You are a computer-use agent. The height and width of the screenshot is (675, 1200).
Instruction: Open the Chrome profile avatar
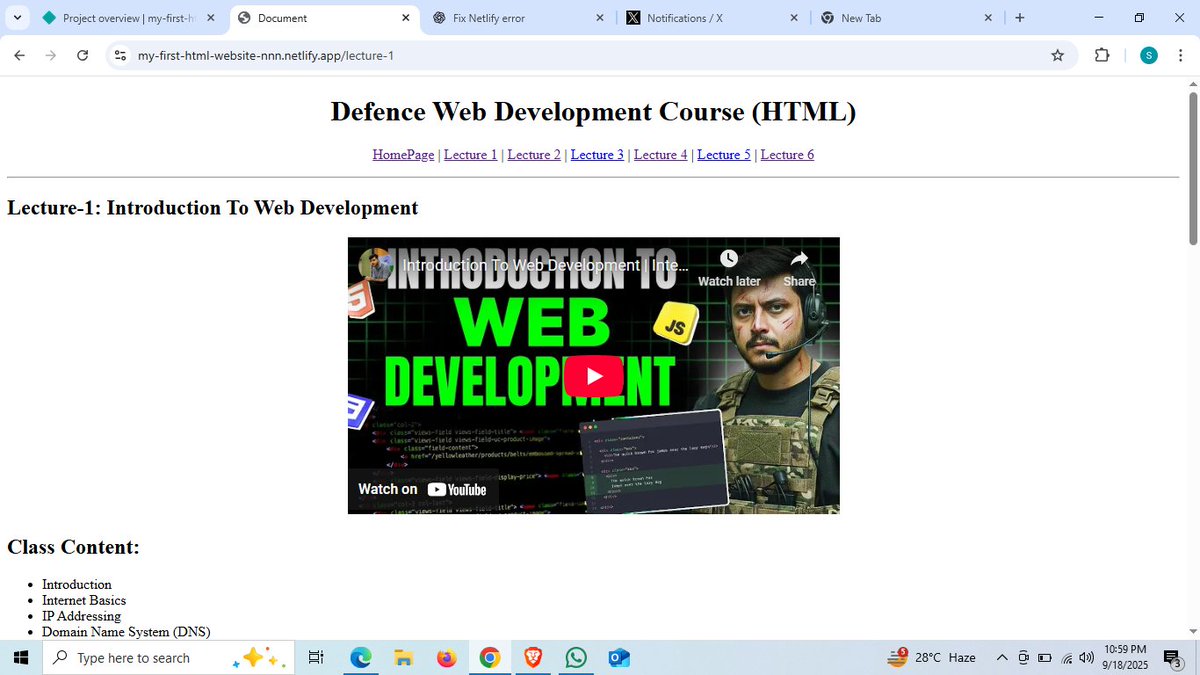(1149, 55)
